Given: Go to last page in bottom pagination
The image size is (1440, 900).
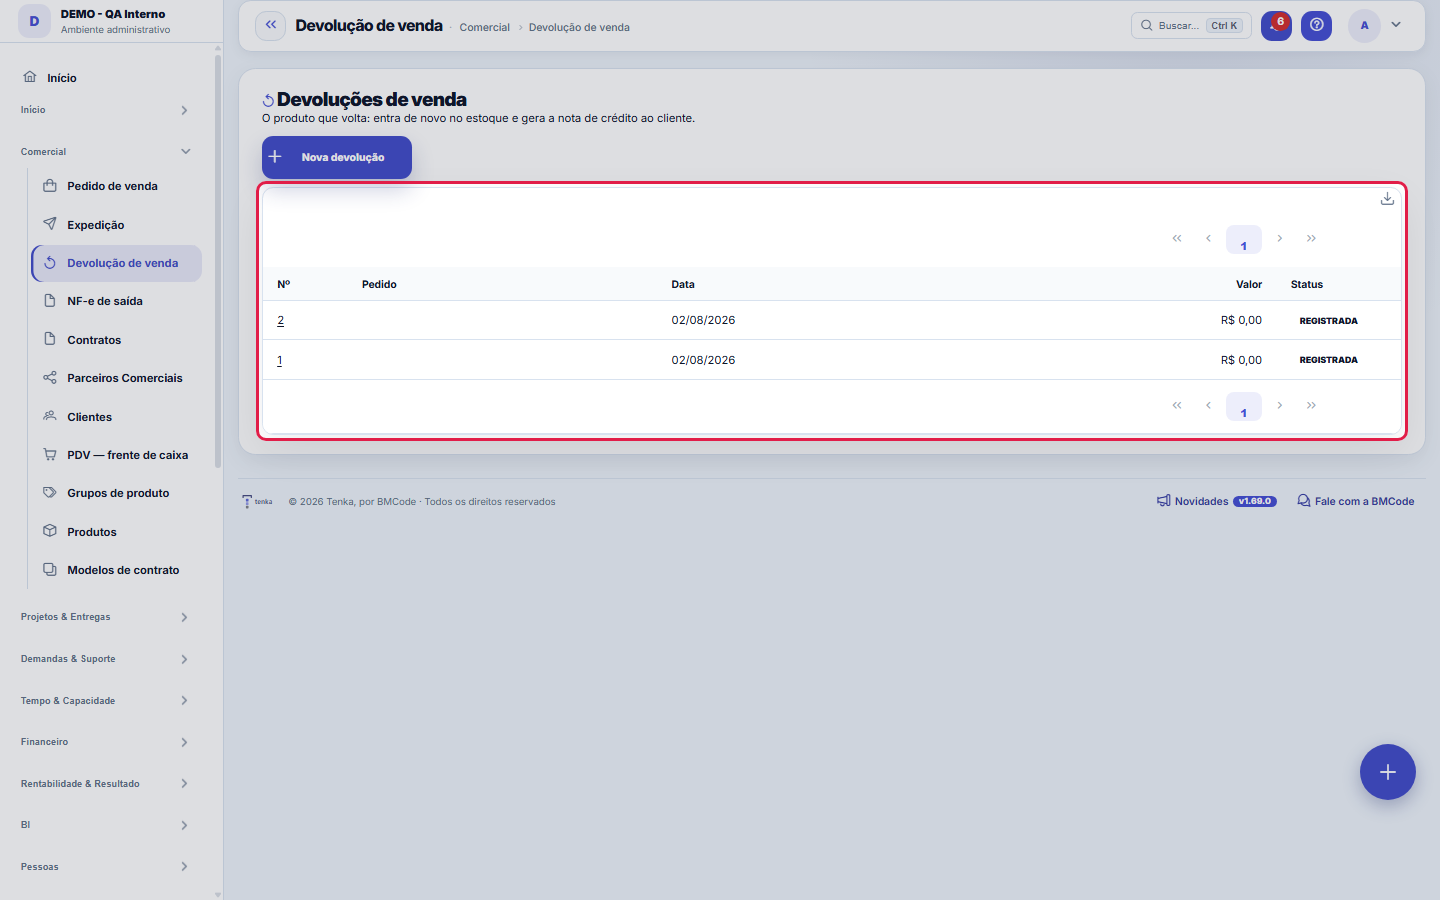Looking at the screenshot, I should (1311, 405).
